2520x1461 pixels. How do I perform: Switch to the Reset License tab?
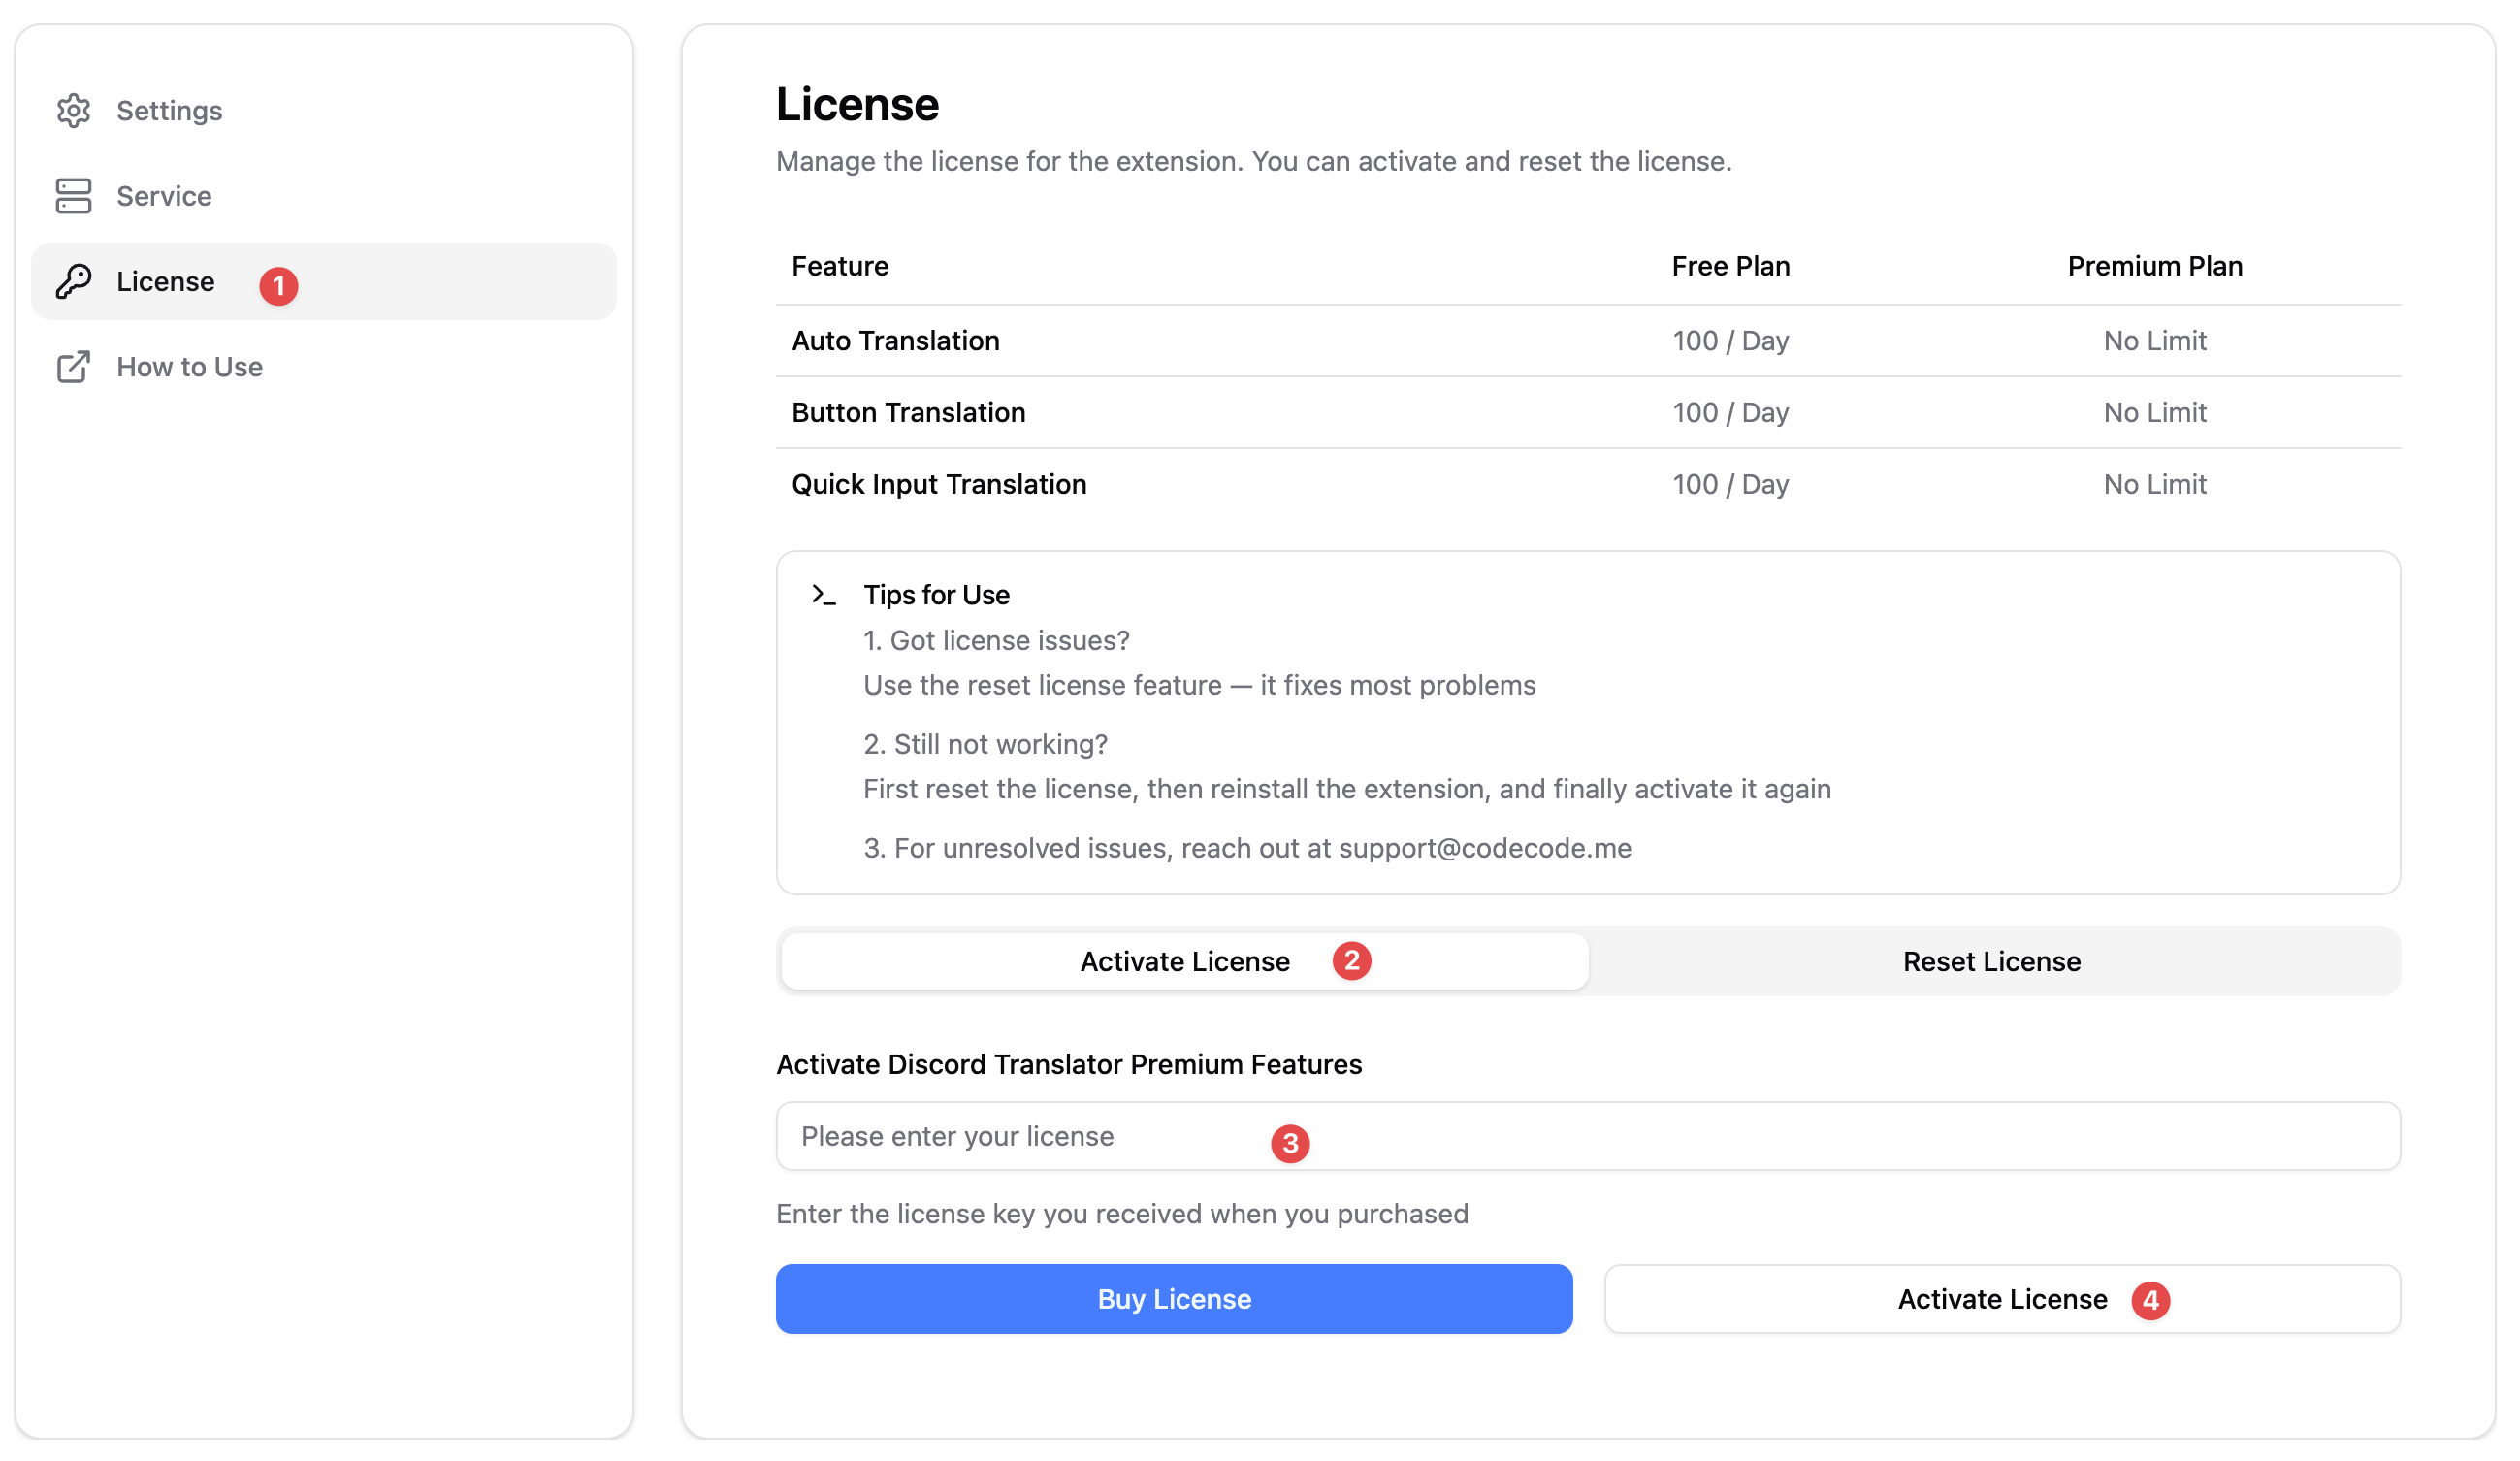click(x=1991, y=961)
